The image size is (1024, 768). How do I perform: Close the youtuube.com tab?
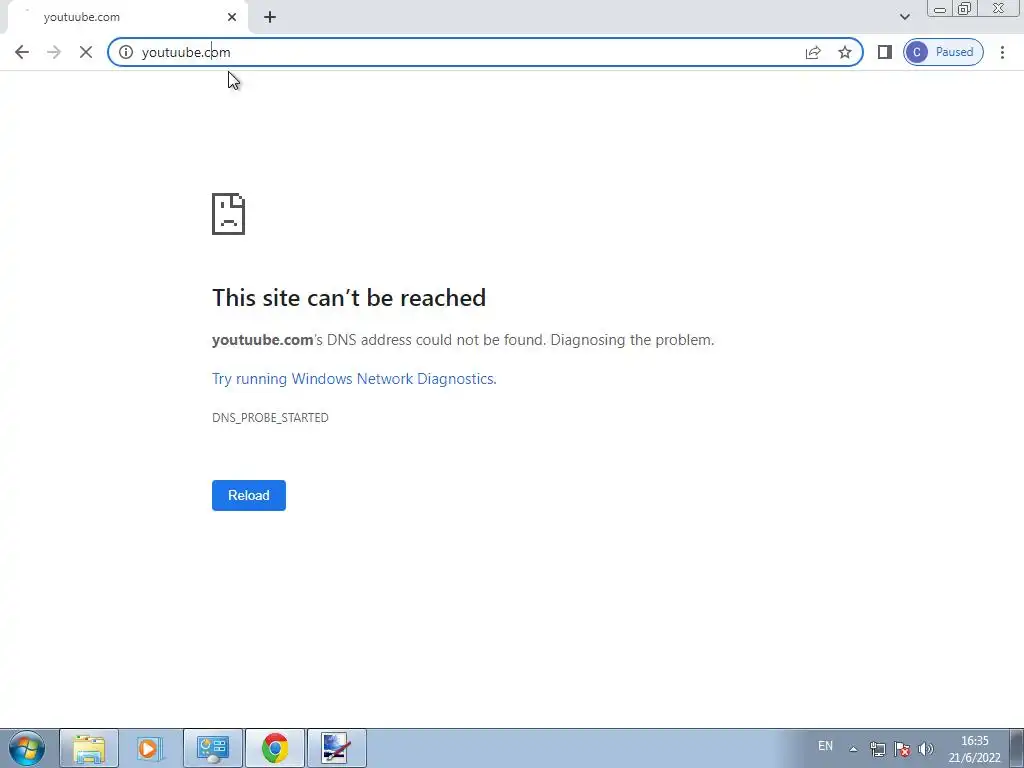(232, 18)
